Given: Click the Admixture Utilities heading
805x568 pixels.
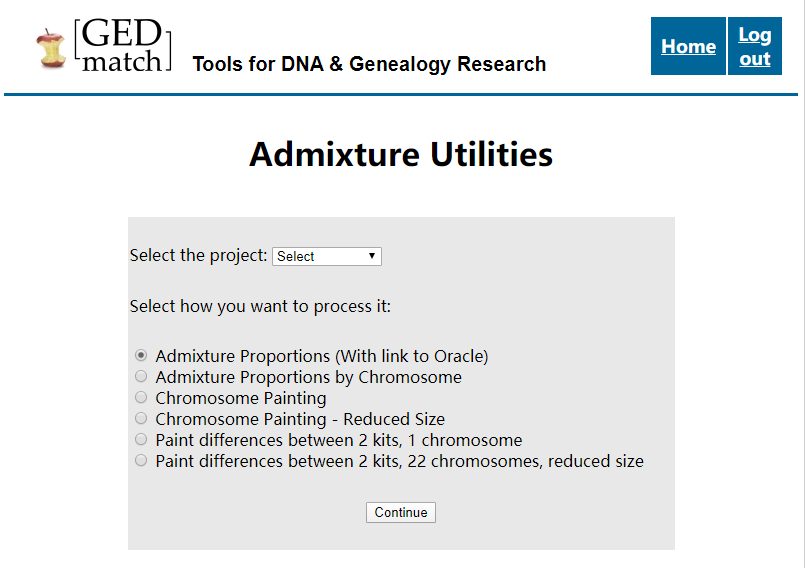Looking at the screenshot, I should click(x=401, y=154).
